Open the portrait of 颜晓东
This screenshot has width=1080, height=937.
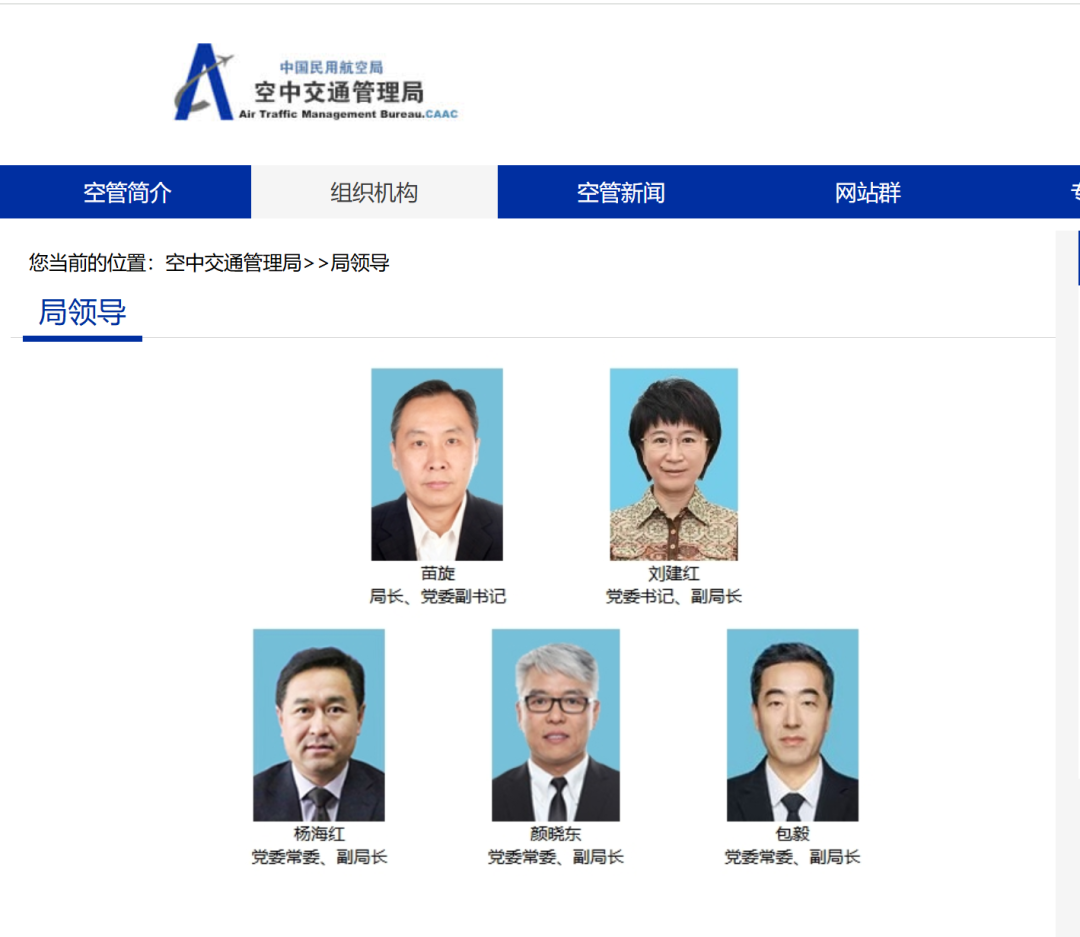point(555,725)
